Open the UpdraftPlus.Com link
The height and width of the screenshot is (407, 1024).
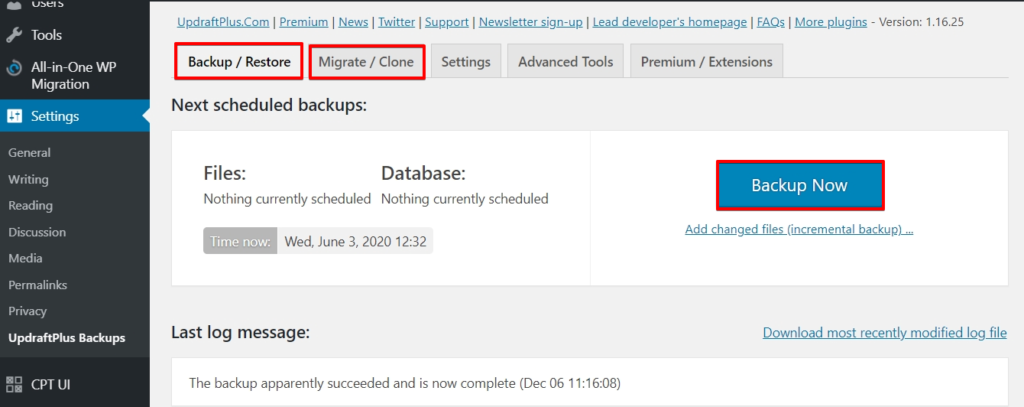[x=223, y=22]
